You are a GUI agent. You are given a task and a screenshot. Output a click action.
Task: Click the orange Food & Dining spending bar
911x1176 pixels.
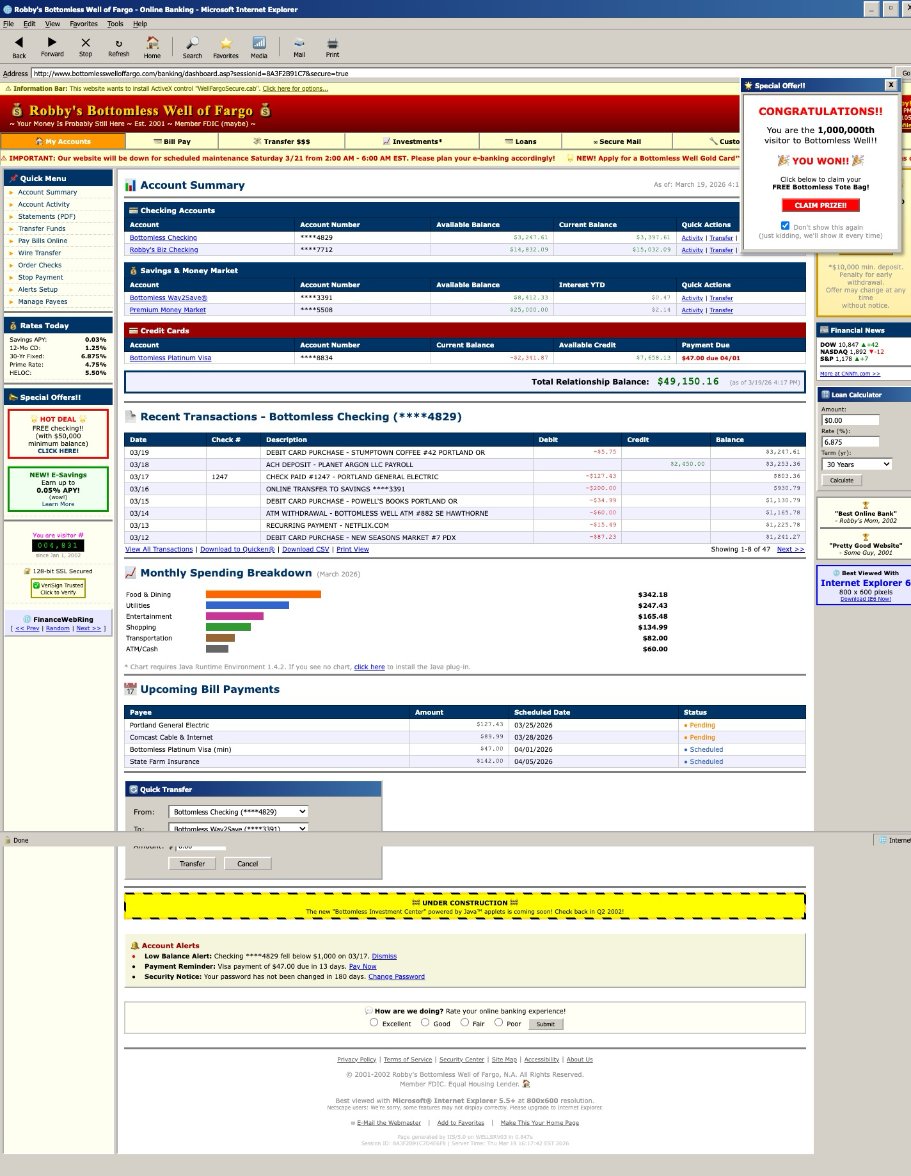(263, 594)
